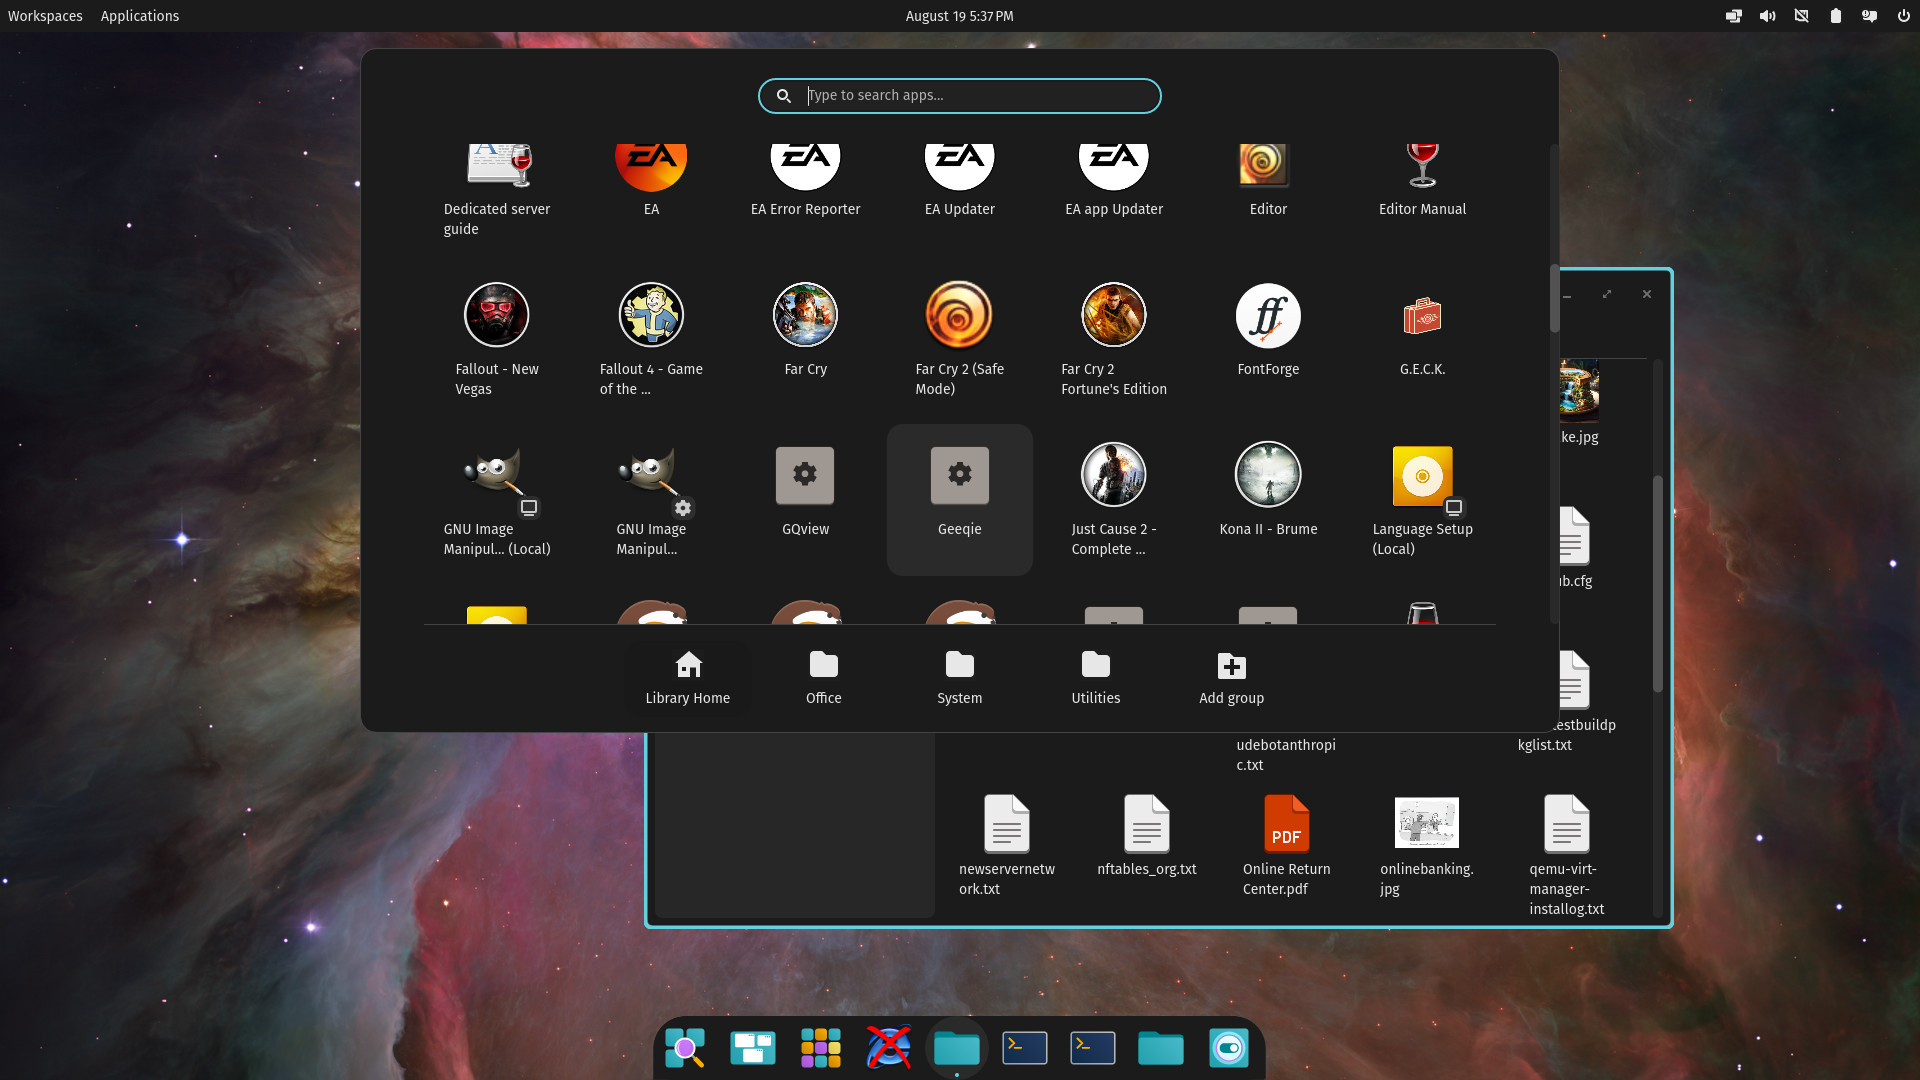1920x1080 pixels.
Task: Select nftables_org.txt in file manager
Action: coord(1147,836)
